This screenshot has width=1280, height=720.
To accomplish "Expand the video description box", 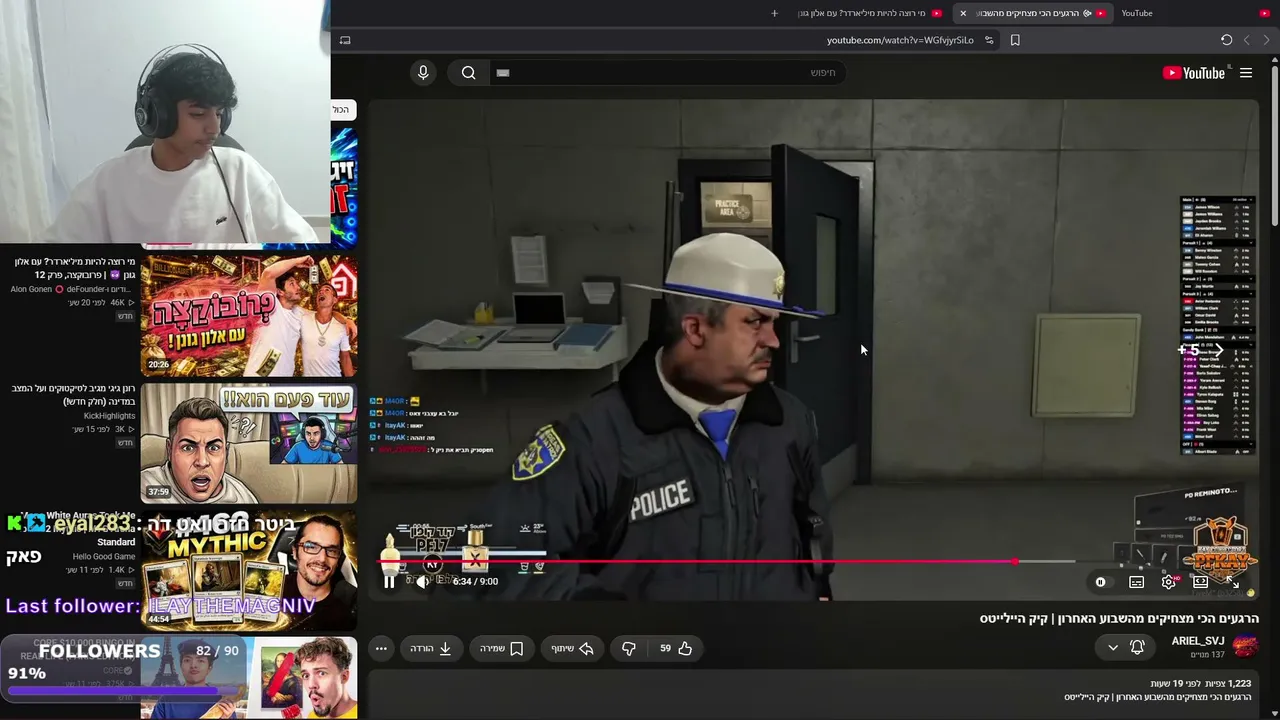I will pos(814,695).
